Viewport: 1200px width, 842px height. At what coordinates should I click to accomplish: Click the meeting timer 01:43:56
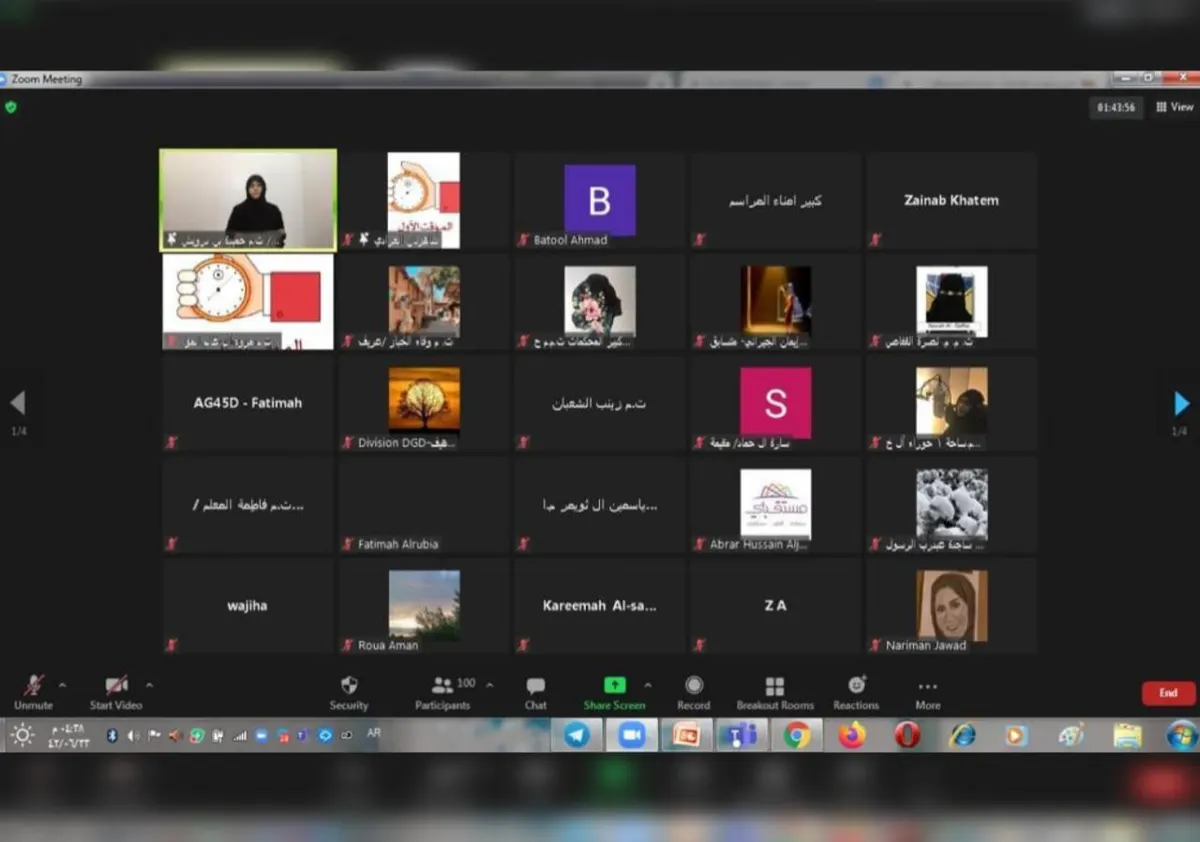1116,107
